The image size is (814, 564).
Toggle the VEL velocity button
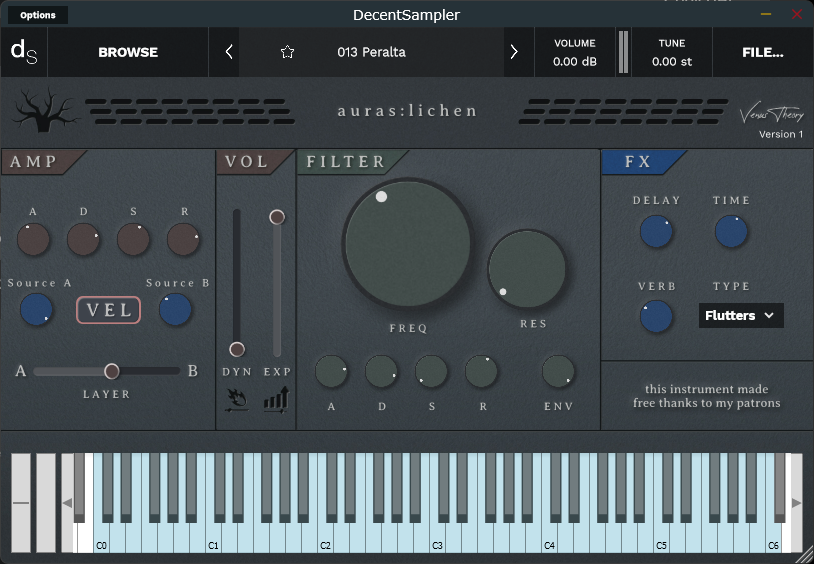coord(108,310)
